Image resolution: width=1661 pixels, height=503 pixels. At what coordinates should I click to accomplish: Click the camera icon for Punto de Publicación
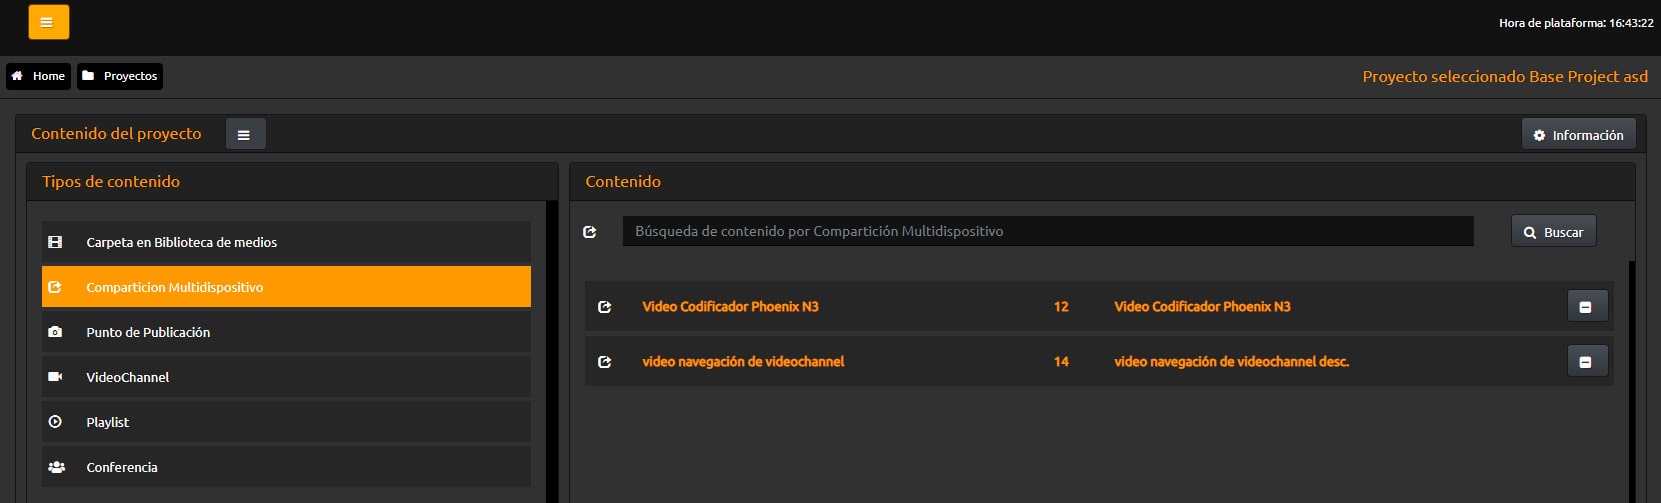(55, 332)
